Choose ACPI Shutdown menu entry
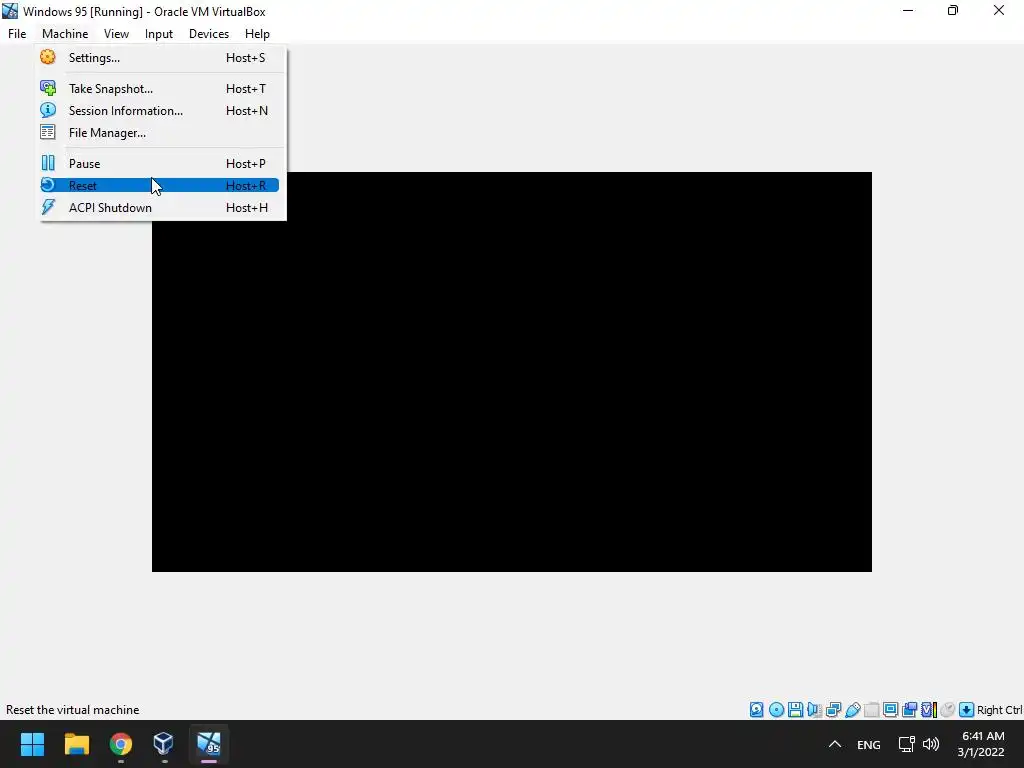The width and height of the screenshot is (1024, 768). (159, 208)
